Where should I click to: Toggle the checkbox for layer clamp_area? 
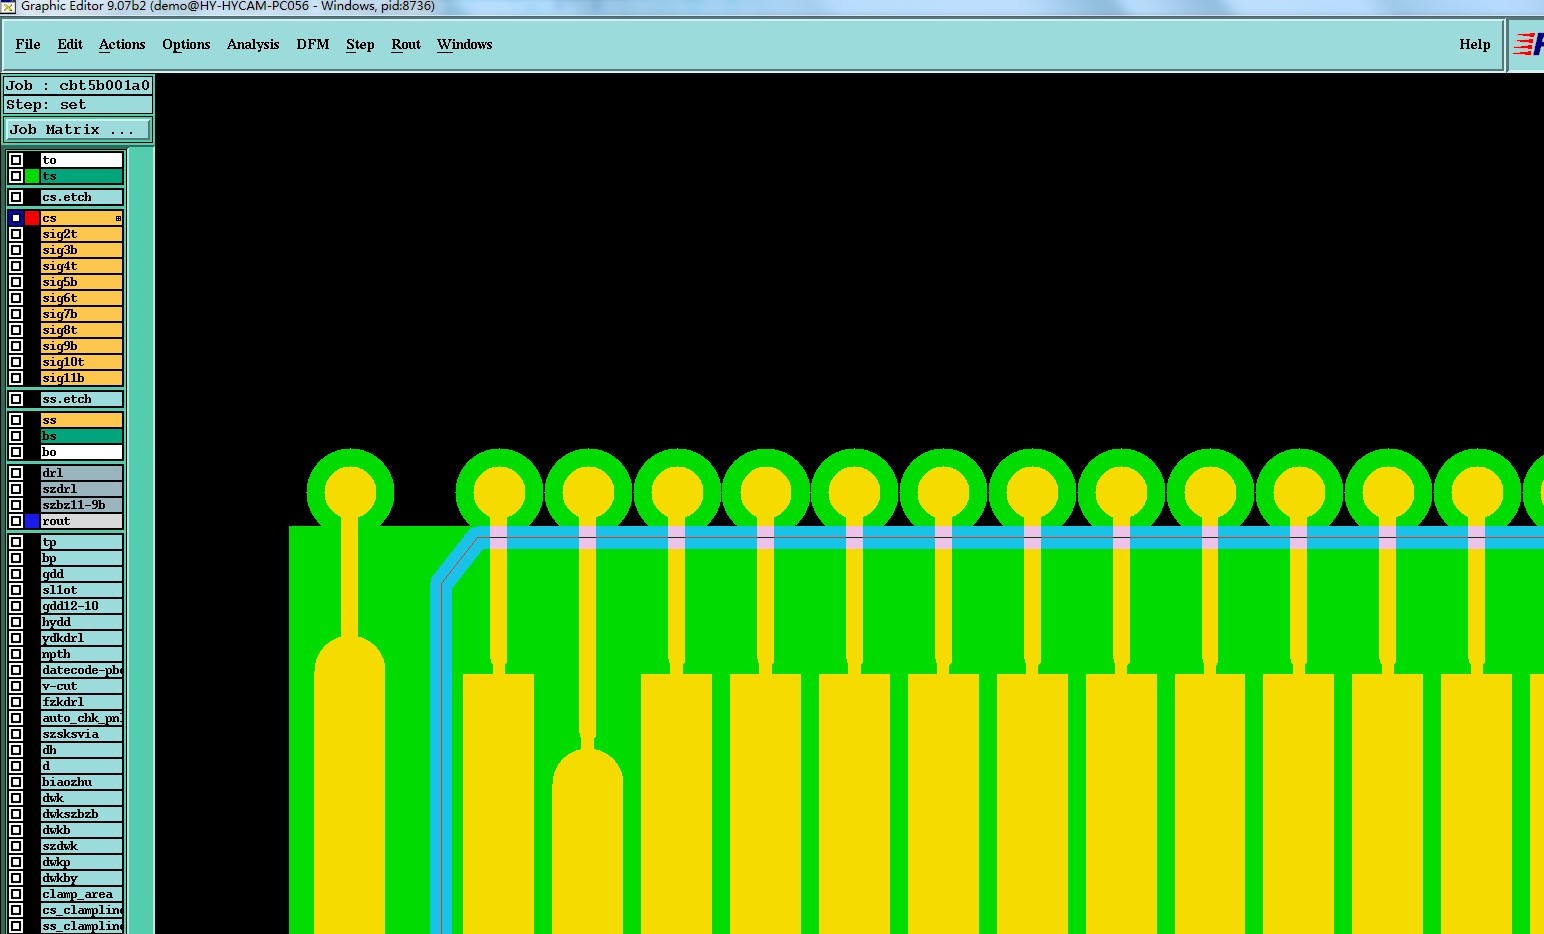16,894
